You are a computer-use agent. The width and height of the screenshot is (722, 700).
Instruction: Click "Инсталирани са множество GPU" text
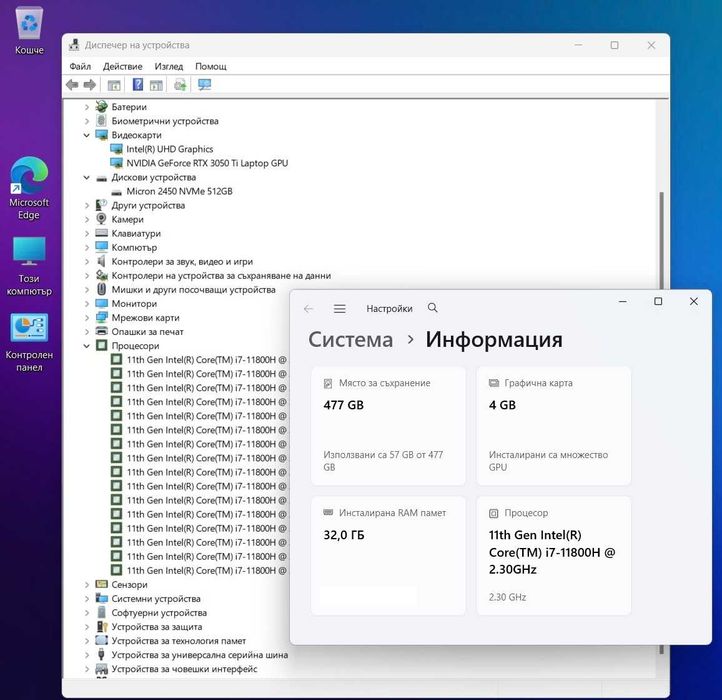click(x=548, y=461)
